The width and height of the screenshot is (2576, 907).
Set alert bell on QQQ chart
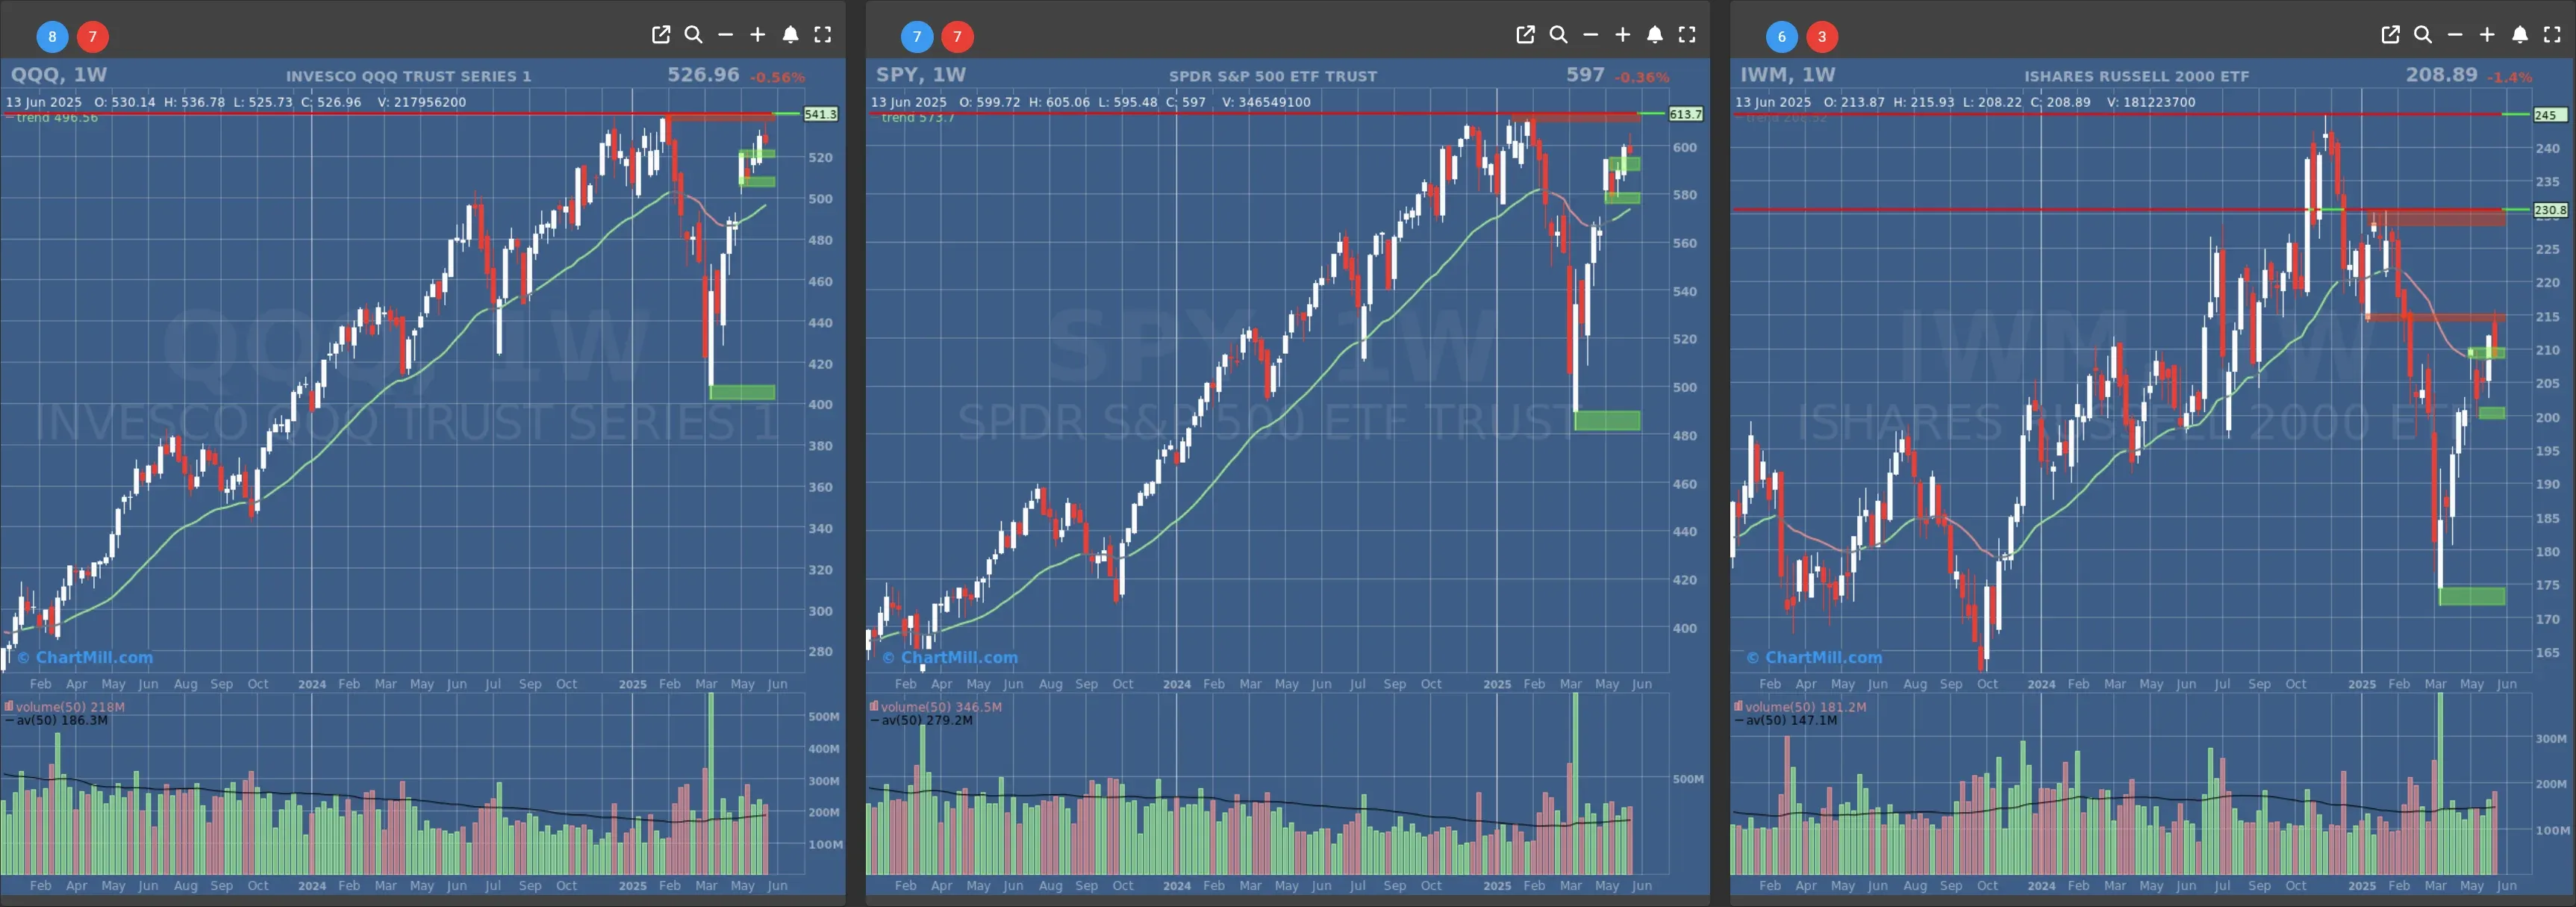(790, 35)
